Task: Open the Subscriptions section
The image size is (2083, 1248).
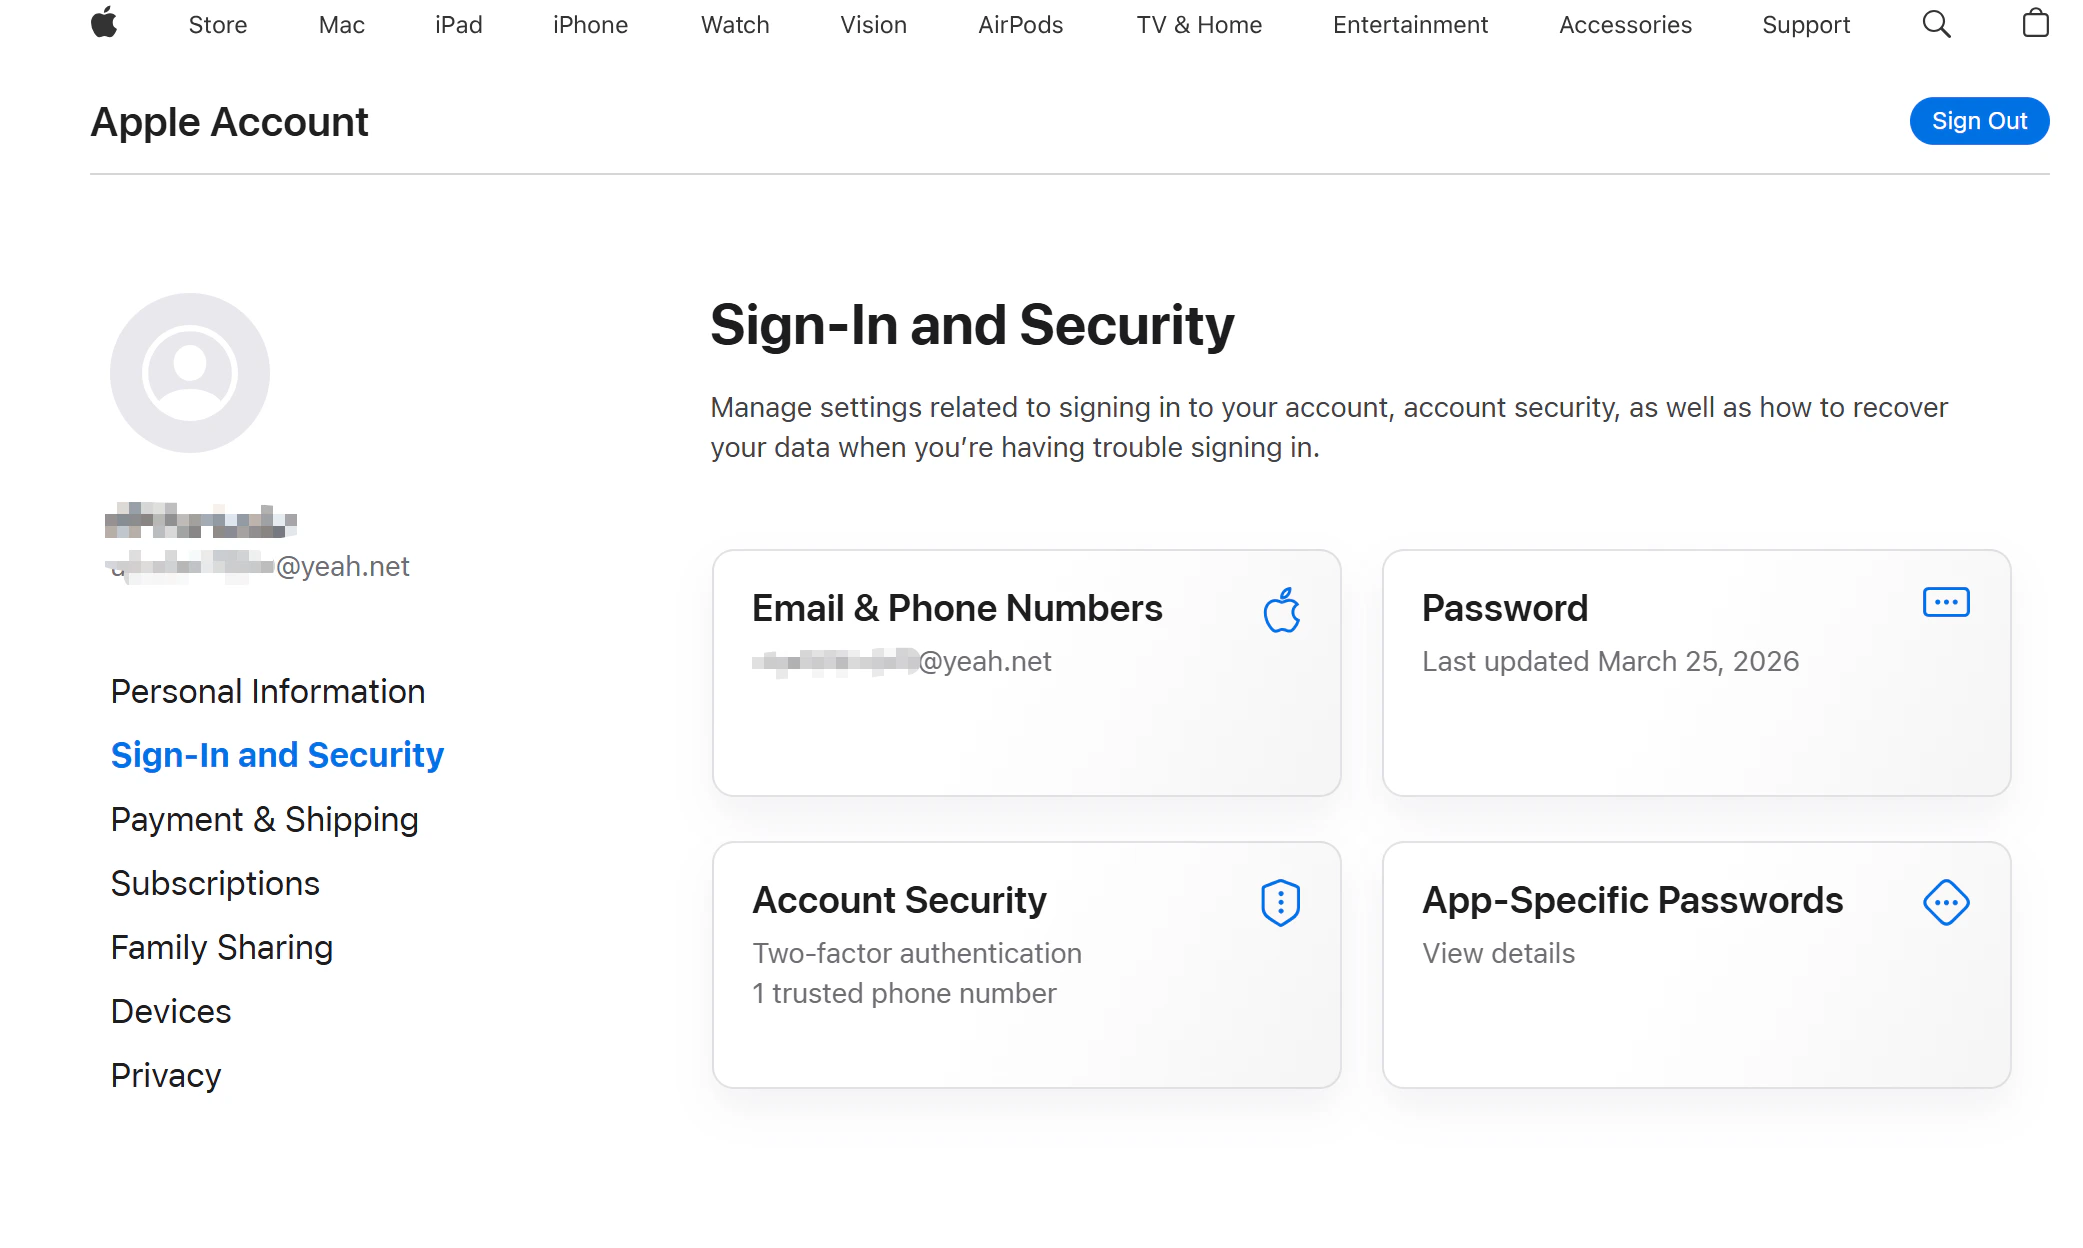Action: coord(215,883)
